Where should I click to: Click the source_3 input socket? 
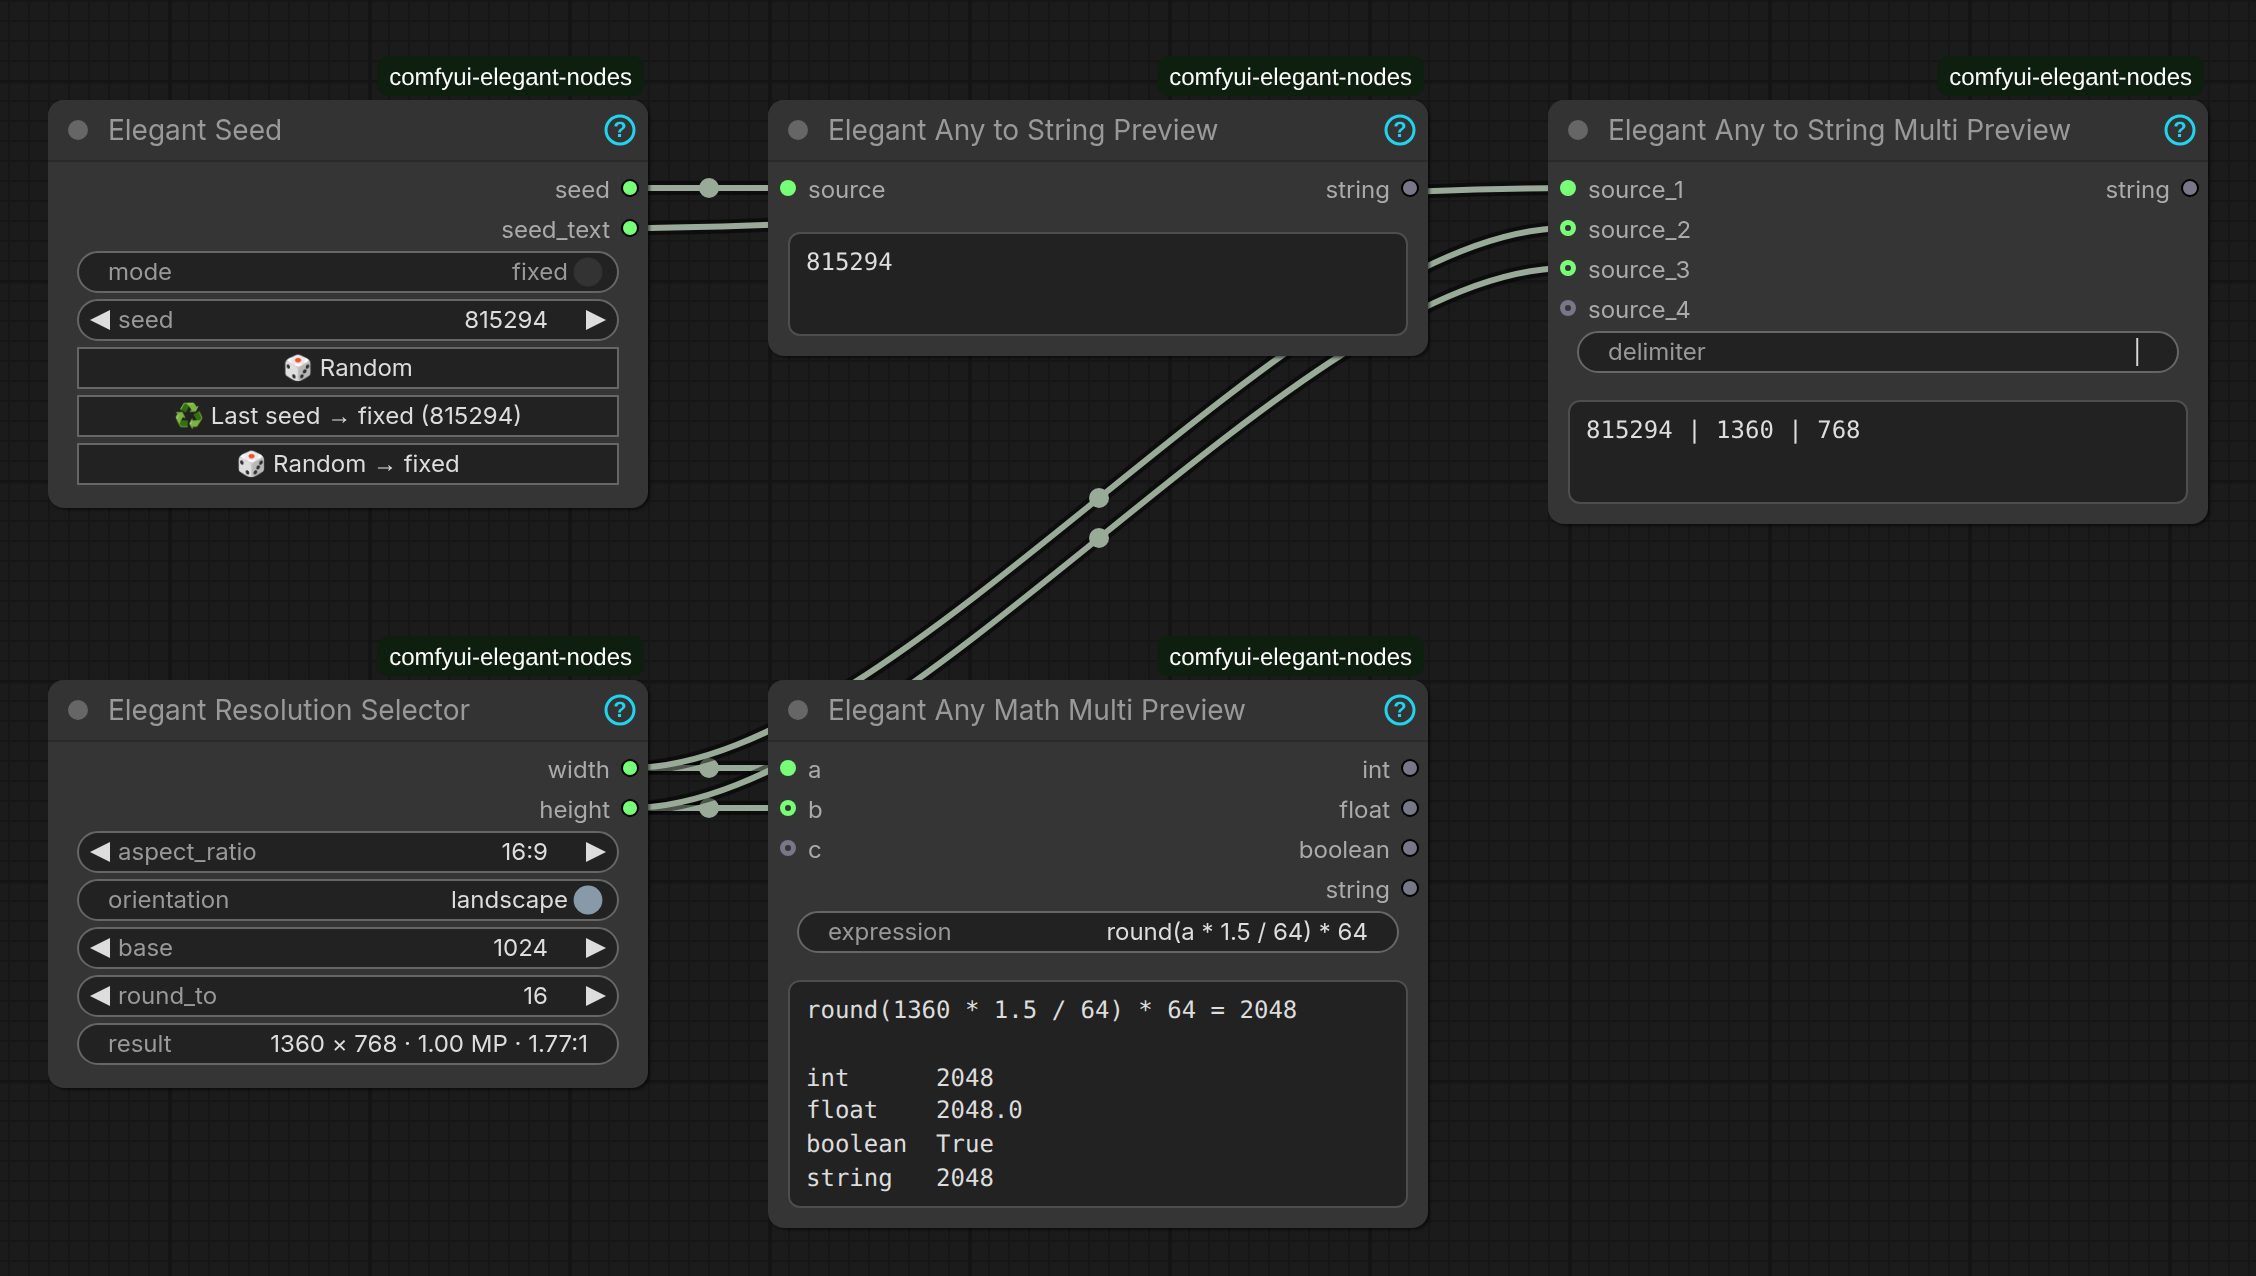point(1568,268)
